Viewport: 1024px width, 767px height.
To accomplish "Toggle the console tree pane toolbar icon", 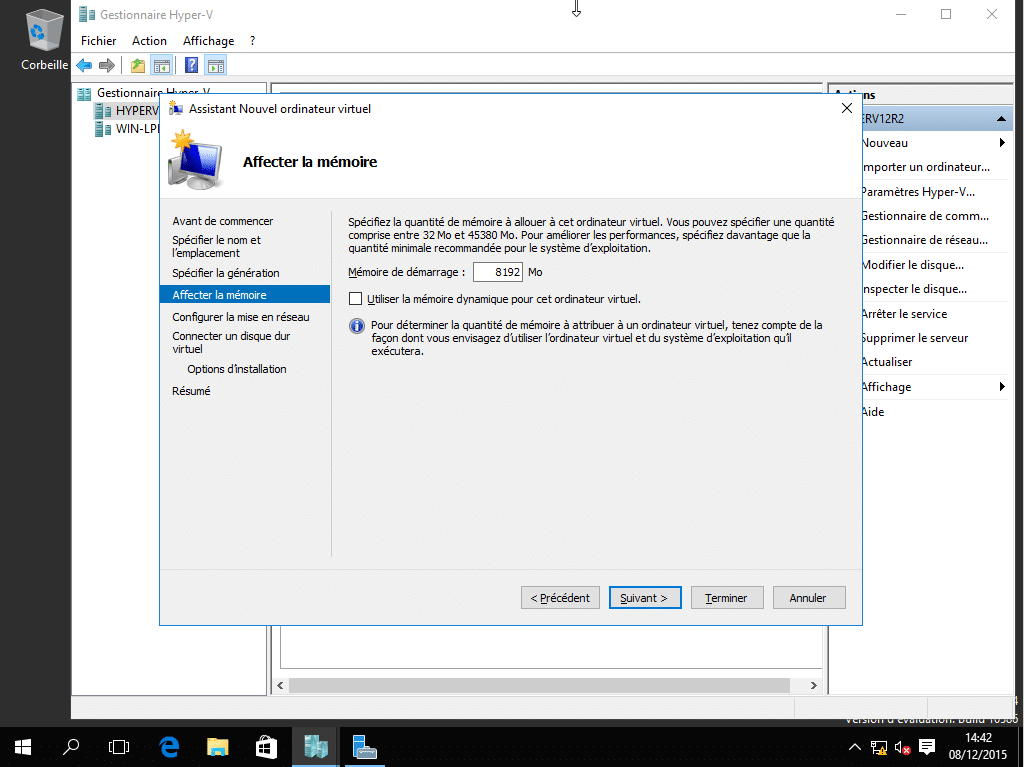I will click(161, 65).
